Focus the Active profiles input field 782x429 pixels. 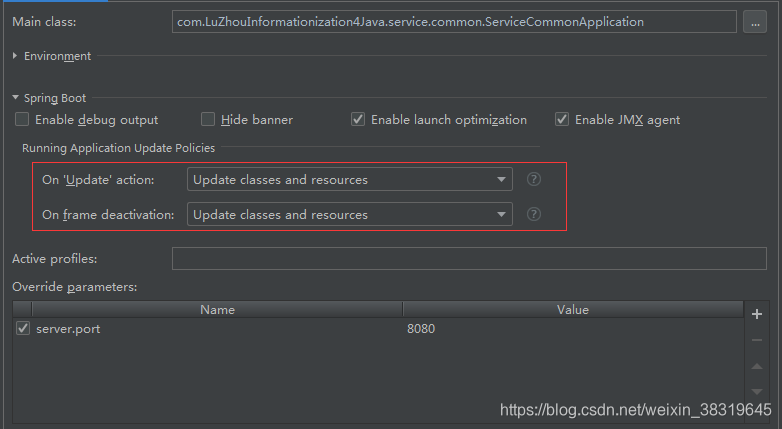click(469, 258)
